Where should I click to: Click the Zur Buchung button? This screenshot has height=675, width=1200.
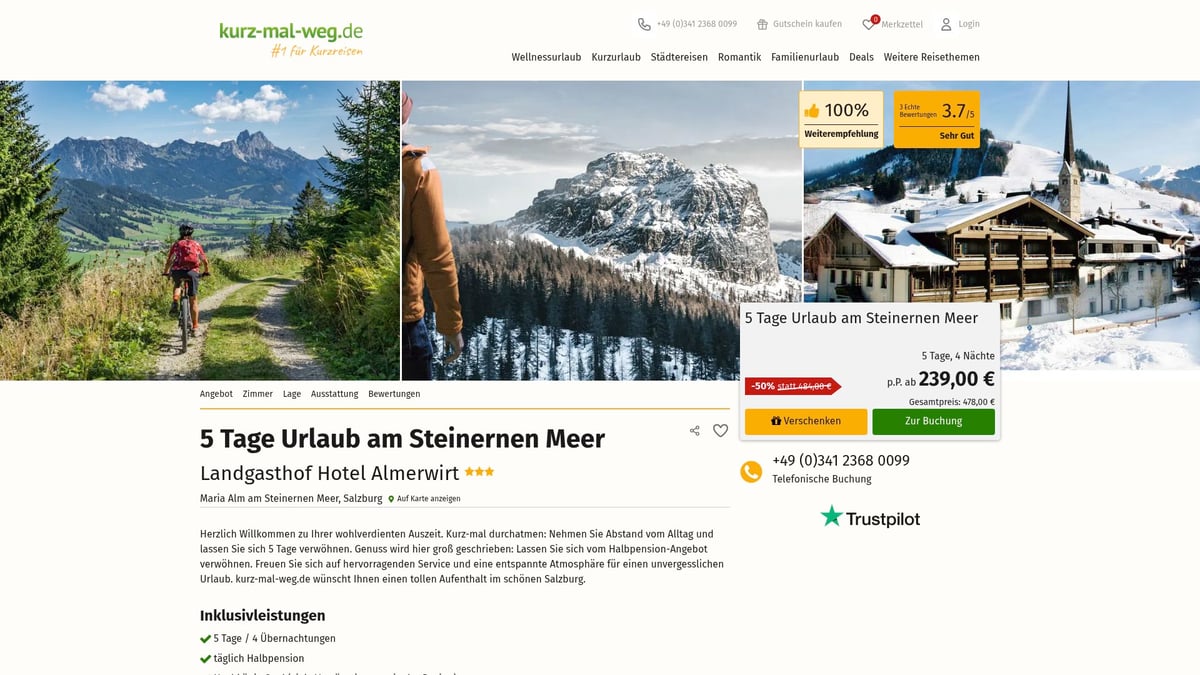click(x=933, y=421)
